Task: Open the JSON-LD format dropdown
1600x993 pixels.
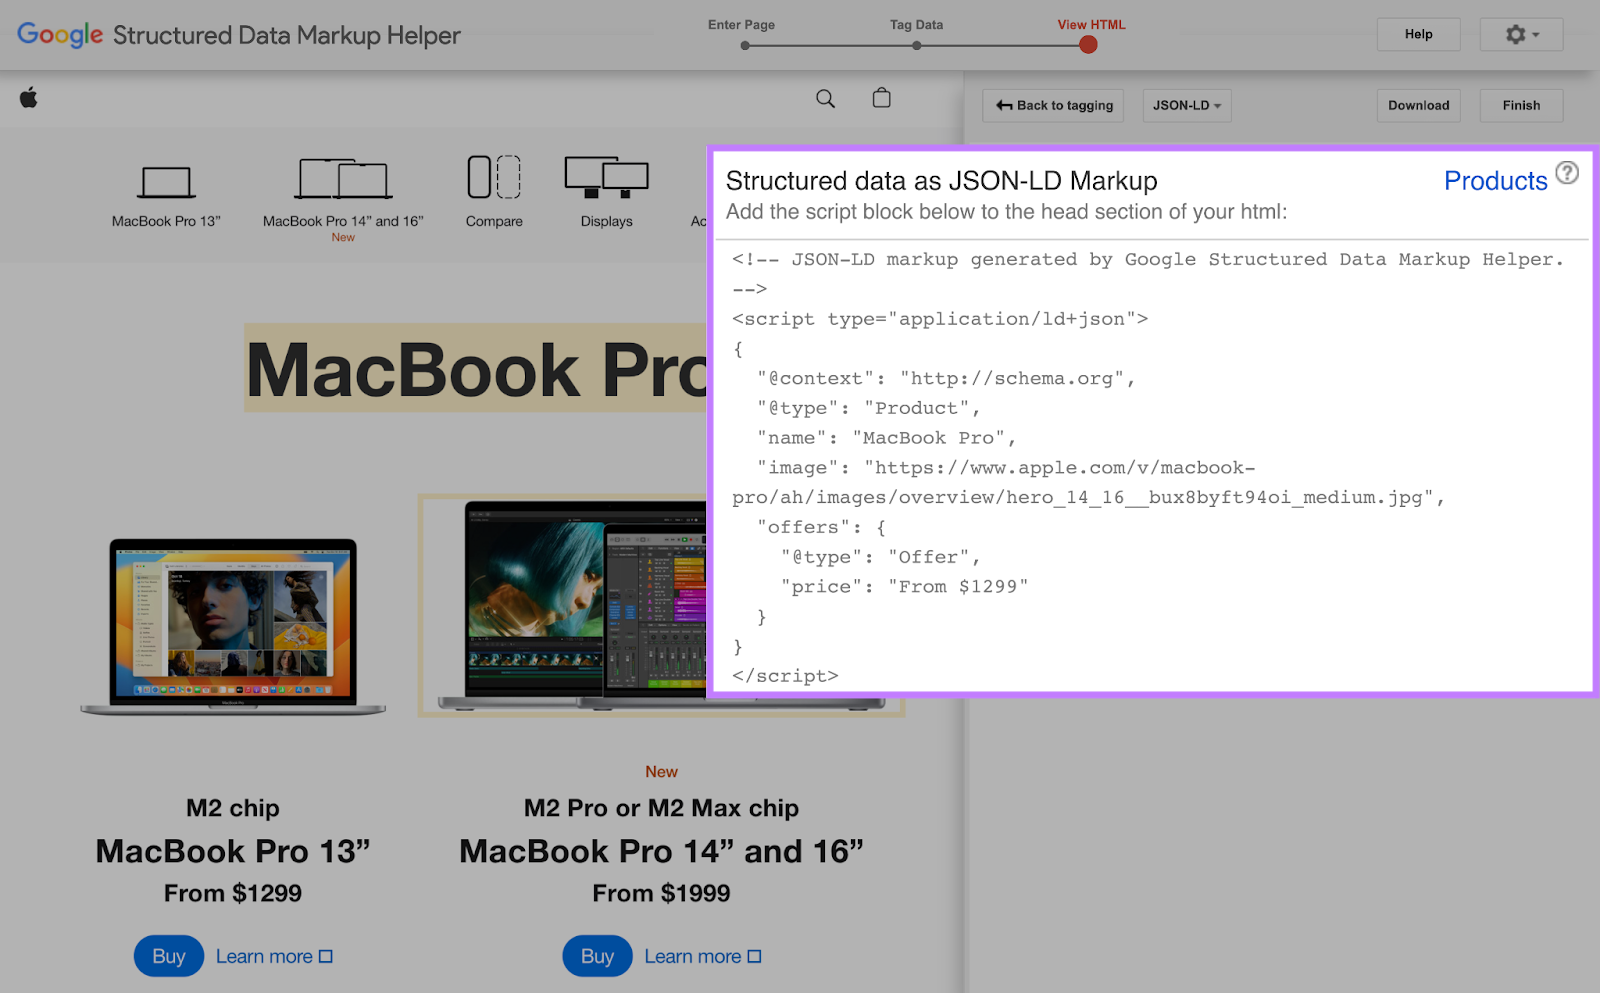Action: tap(1186, 105)
